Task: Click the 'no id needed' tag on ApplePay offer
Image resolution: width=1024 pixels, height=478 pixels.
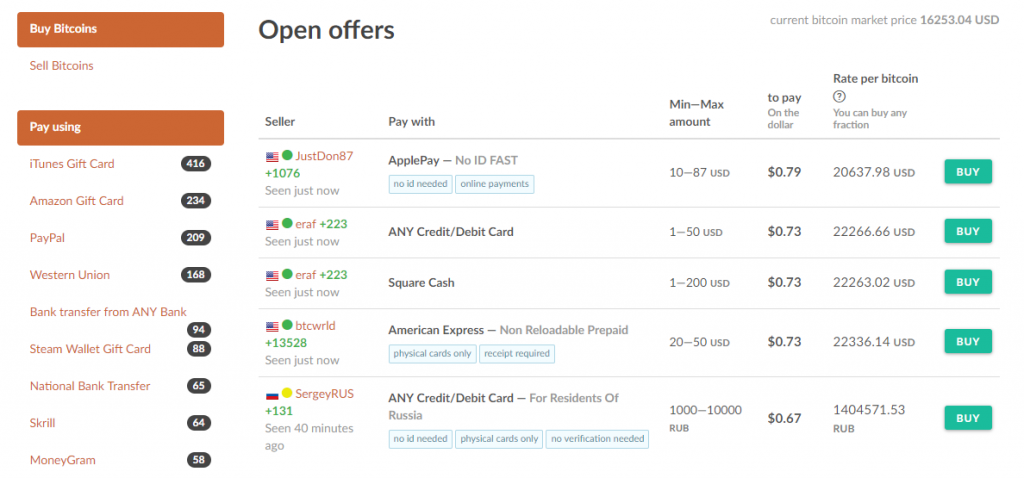Action: [421, 184]
